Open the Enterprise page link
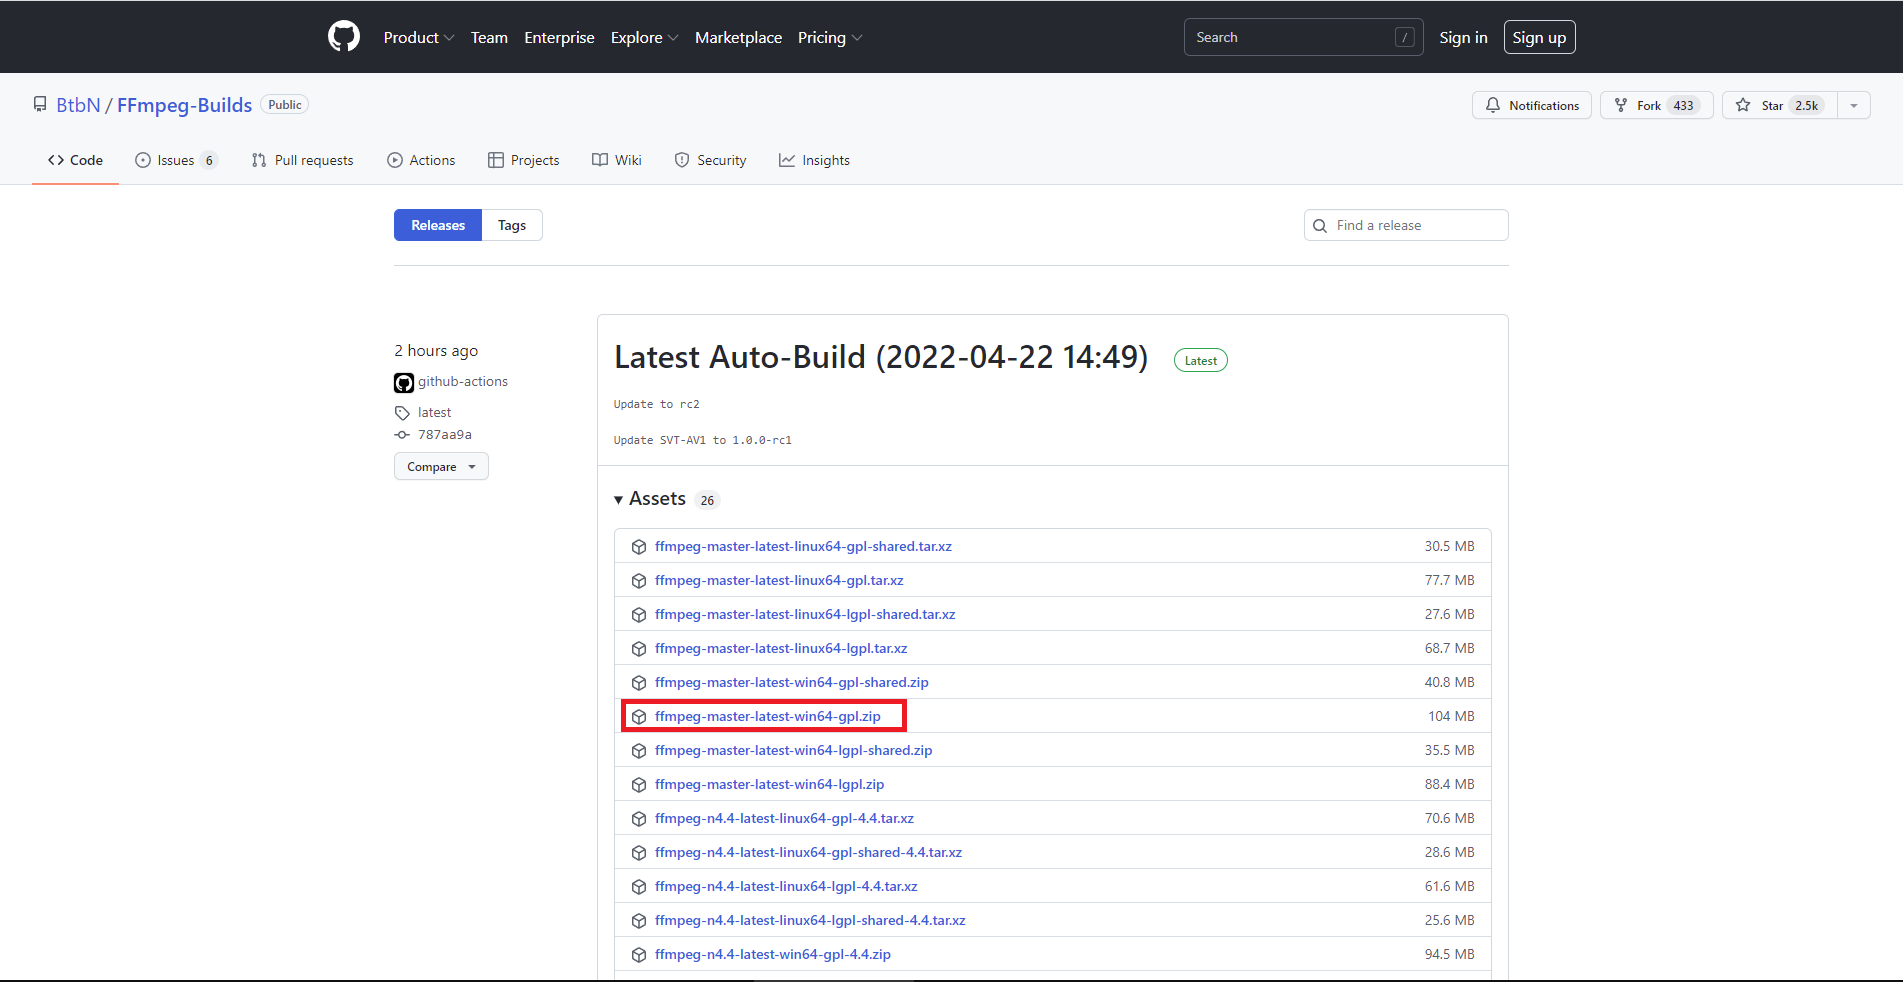This screenshot has height=982, width=1903. [559, 37]
